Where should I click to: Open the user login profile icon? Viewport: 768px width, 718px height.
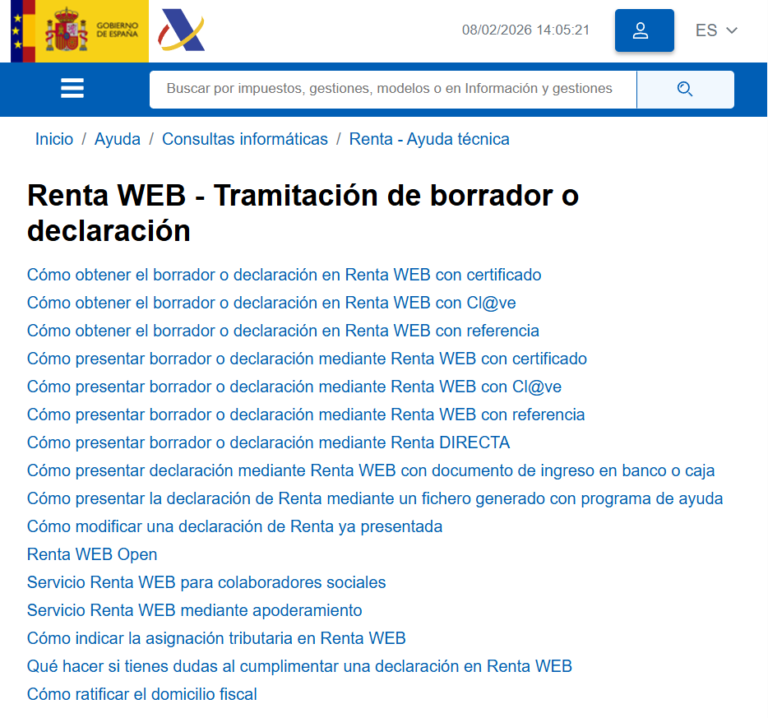644,30
